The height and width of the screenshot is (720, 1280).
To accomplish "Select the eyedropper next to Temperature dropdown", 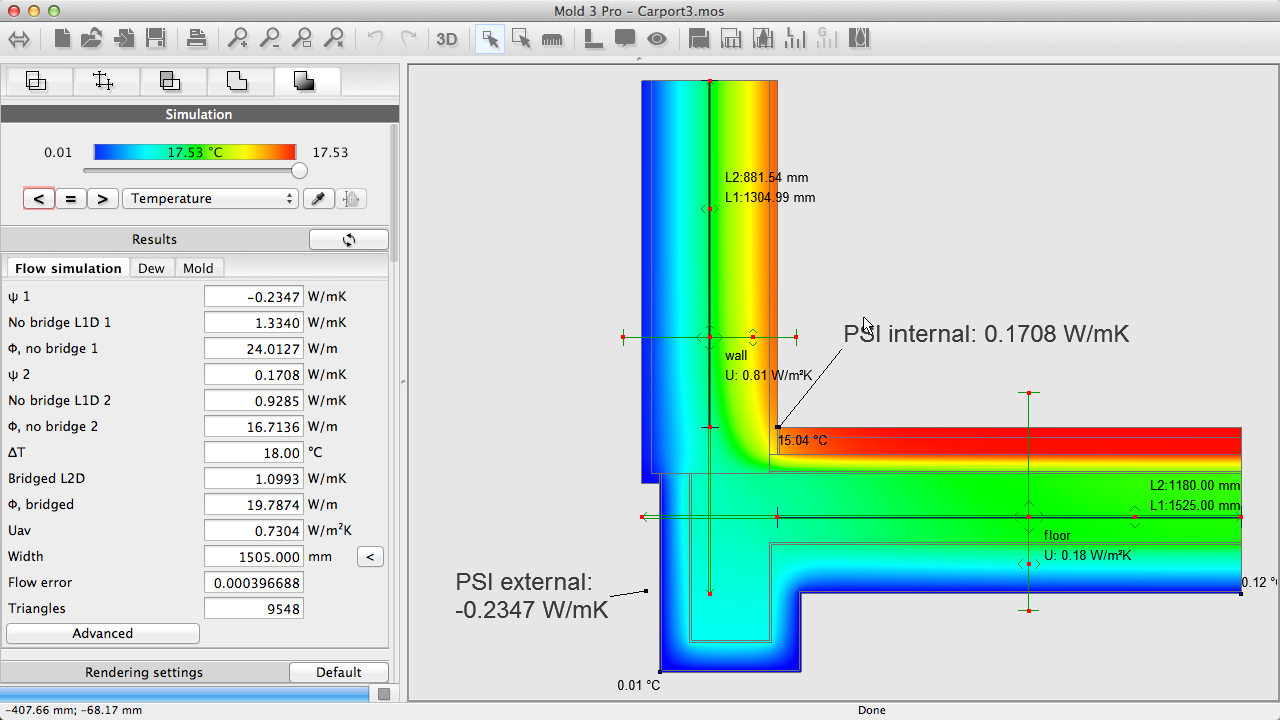I will [x=318, y=198].
